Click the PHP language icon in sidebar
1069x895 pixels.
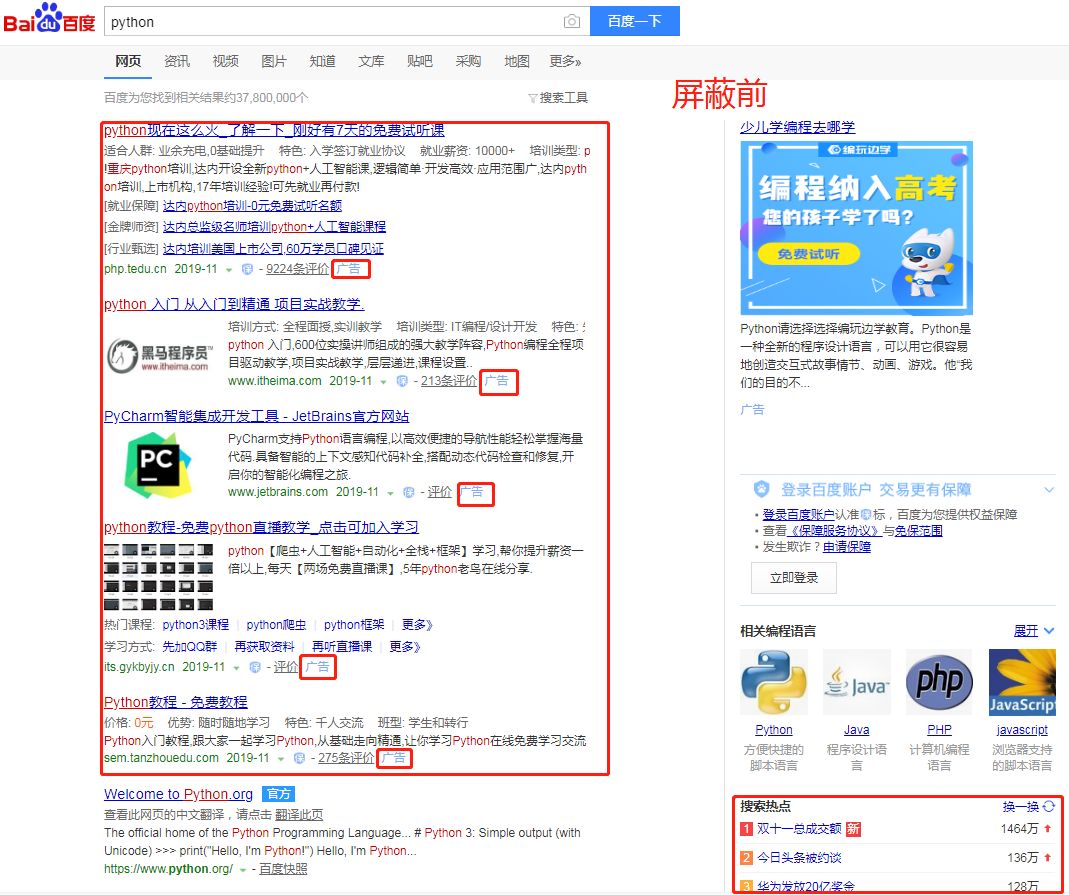938,682
